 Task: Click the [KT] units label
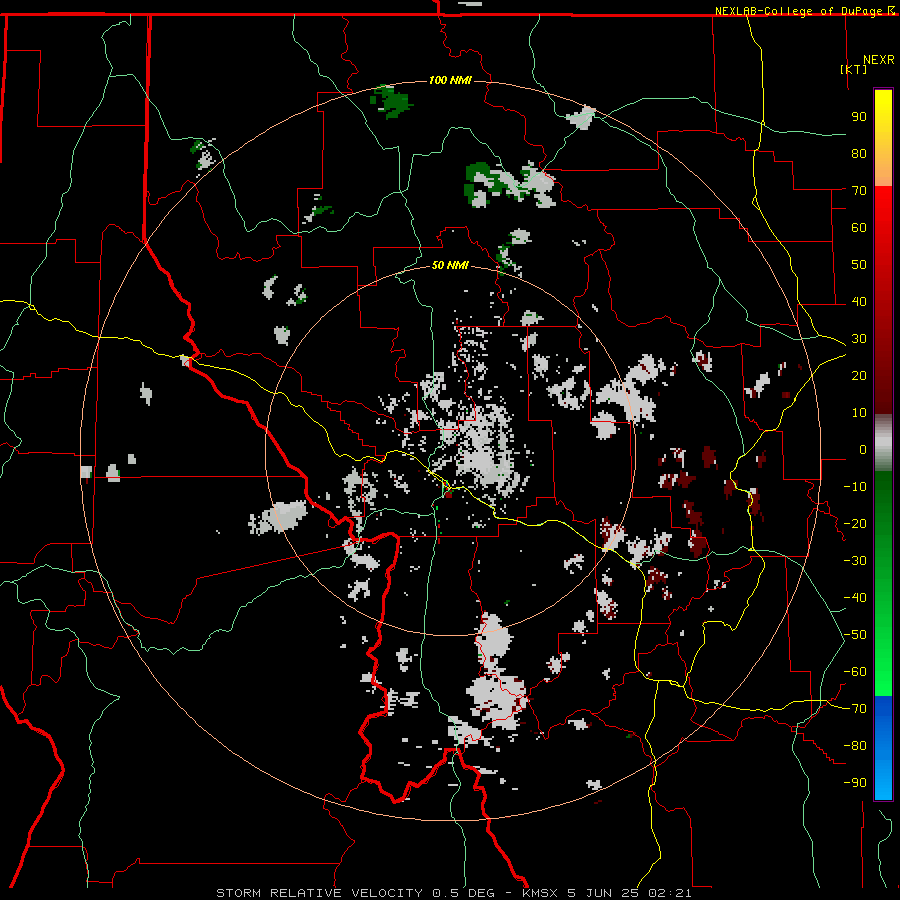854,69
